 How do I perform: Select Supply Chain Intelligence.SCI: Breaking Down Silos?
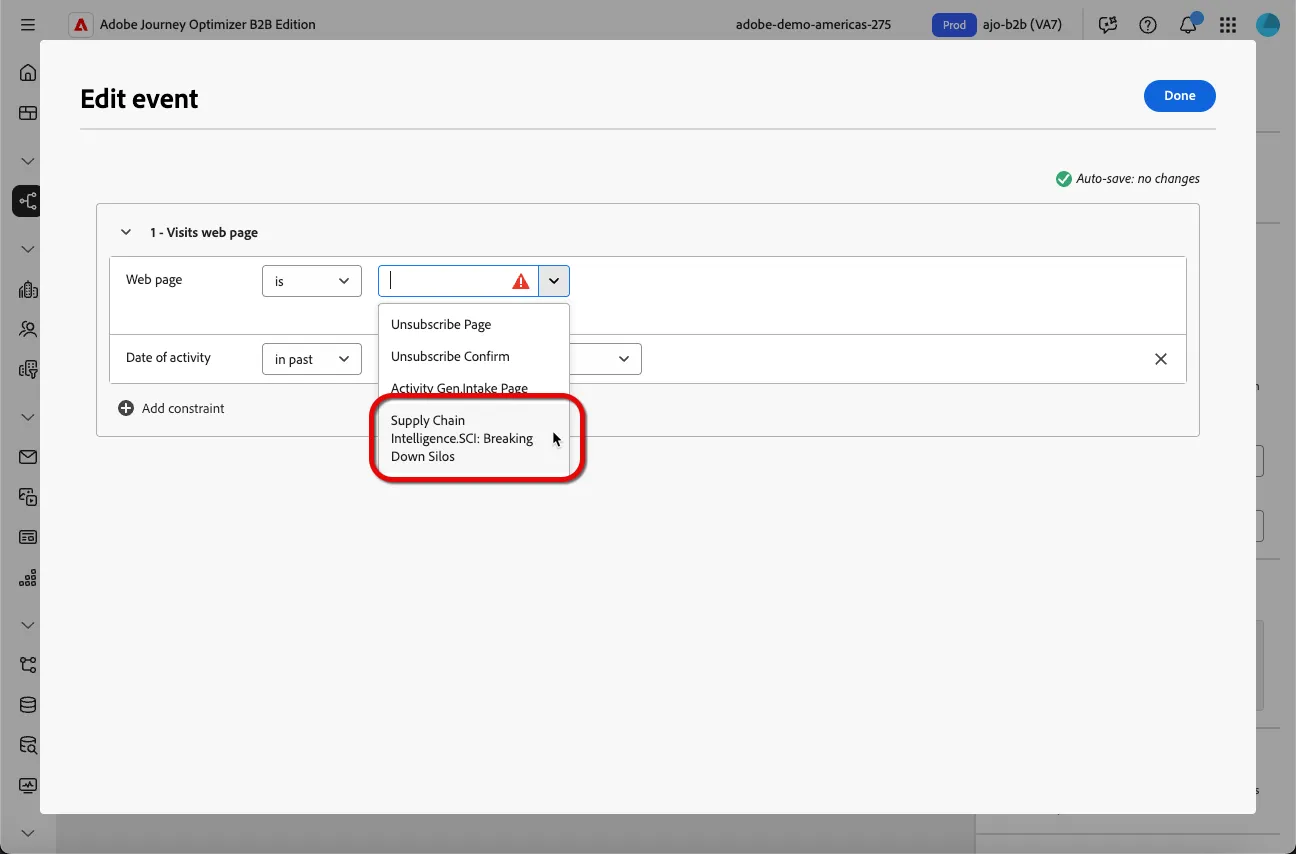coord(474,438)
